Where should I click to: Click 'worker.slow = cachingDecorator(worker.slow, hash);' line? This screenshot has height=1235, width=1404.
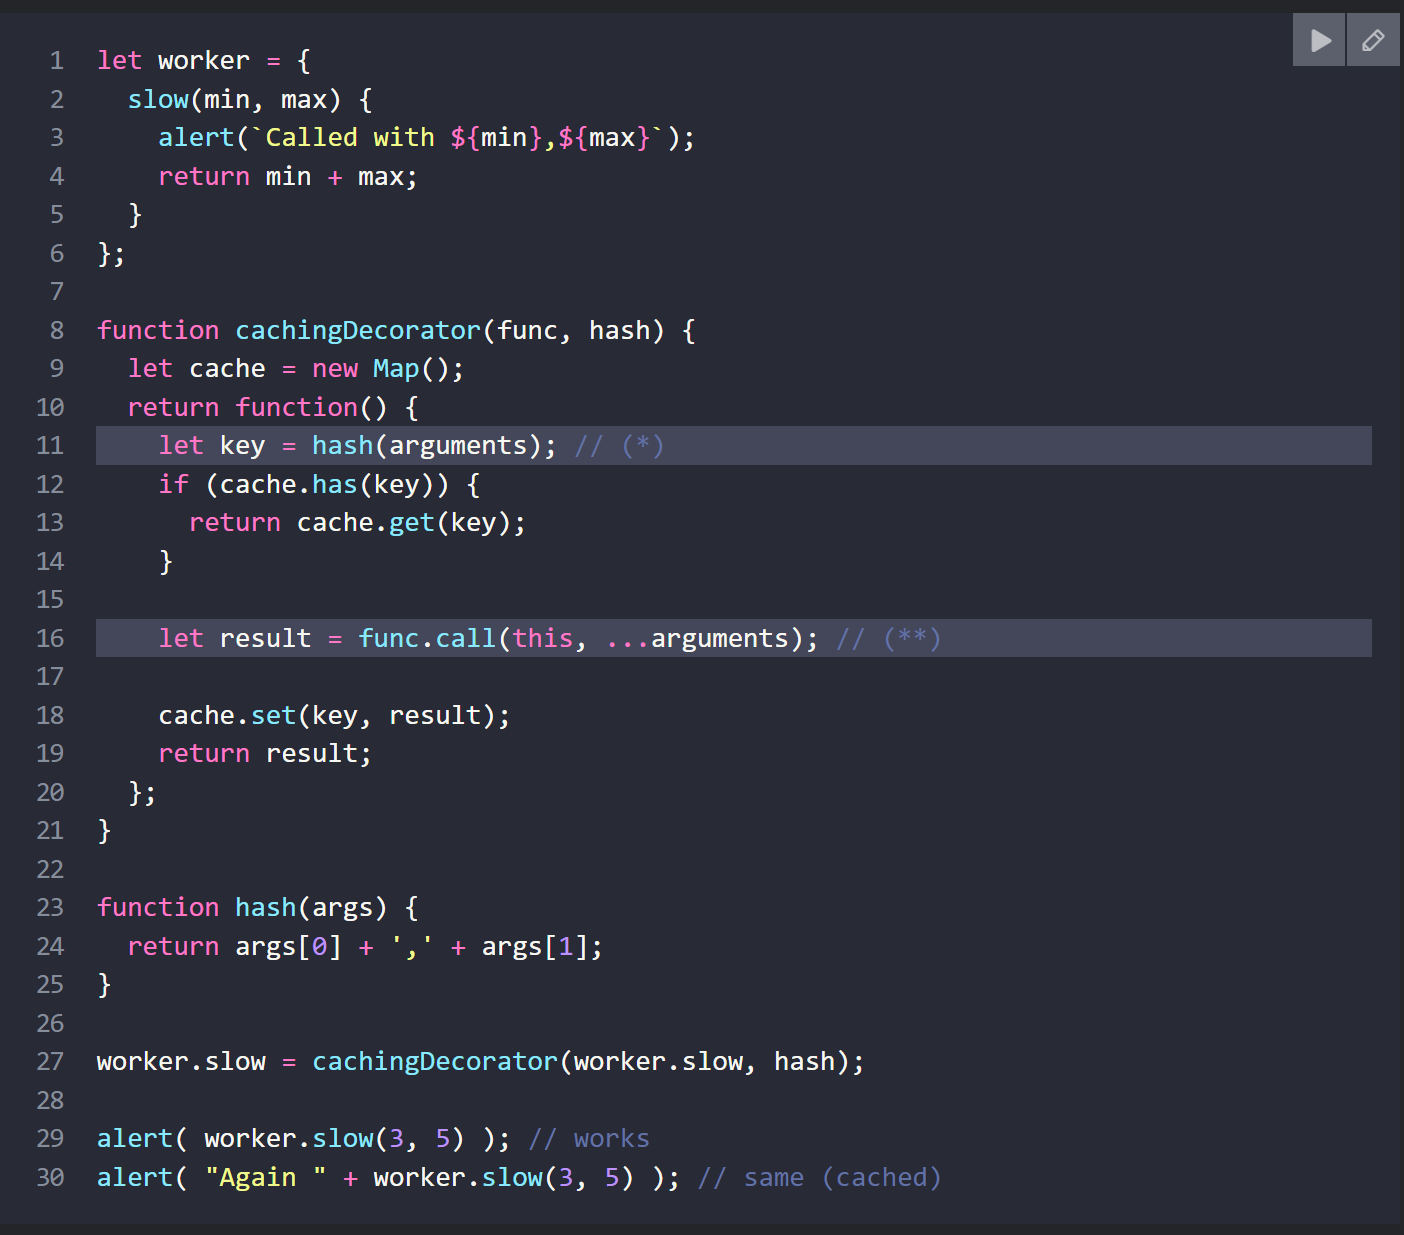click(480, 1062)
